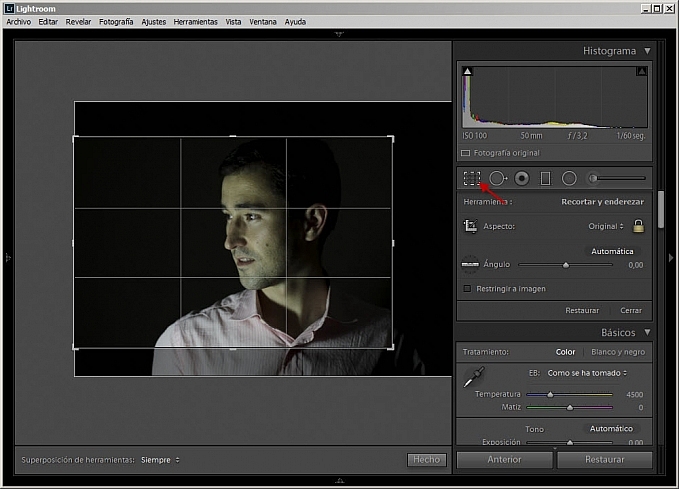
Task: Click the right panel vertical scrollbar
Action: pyautogui.click(x=661, y=209)
